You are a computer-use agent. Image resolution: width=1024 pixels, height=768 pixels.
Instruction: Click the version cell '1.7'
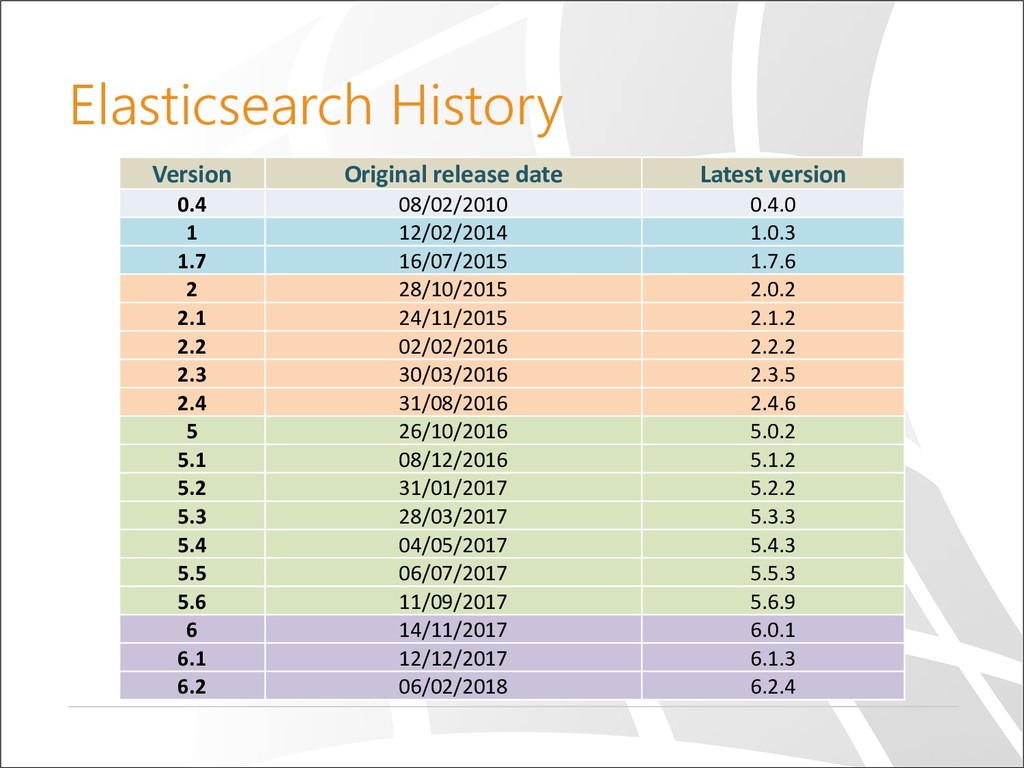point(192,261)
